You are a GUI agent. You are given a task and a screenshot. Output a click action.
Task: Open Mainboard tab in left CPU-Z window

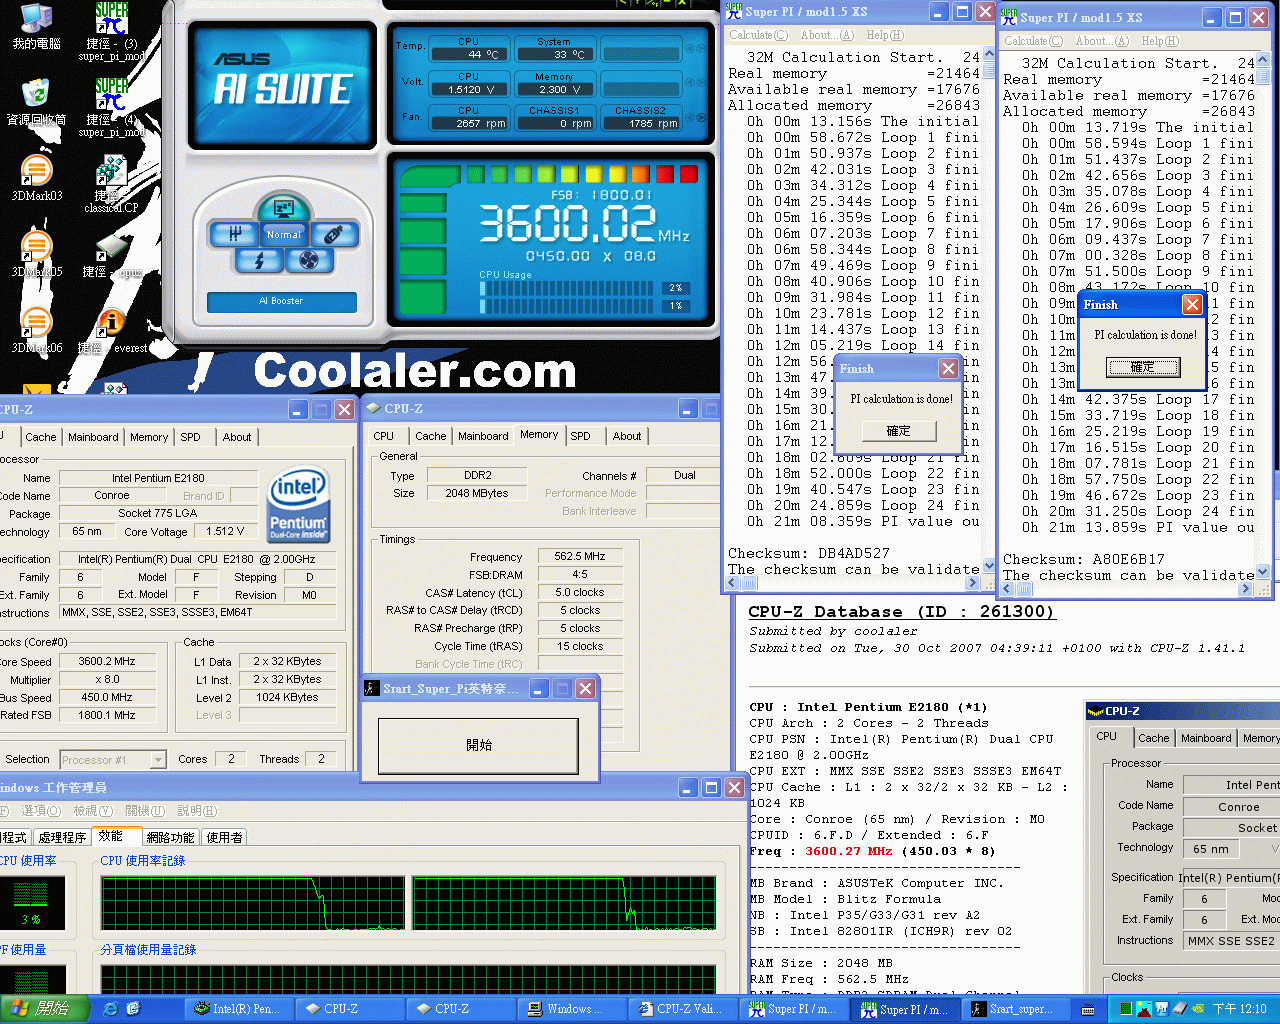pyautogui.click(x=93, y=437)
